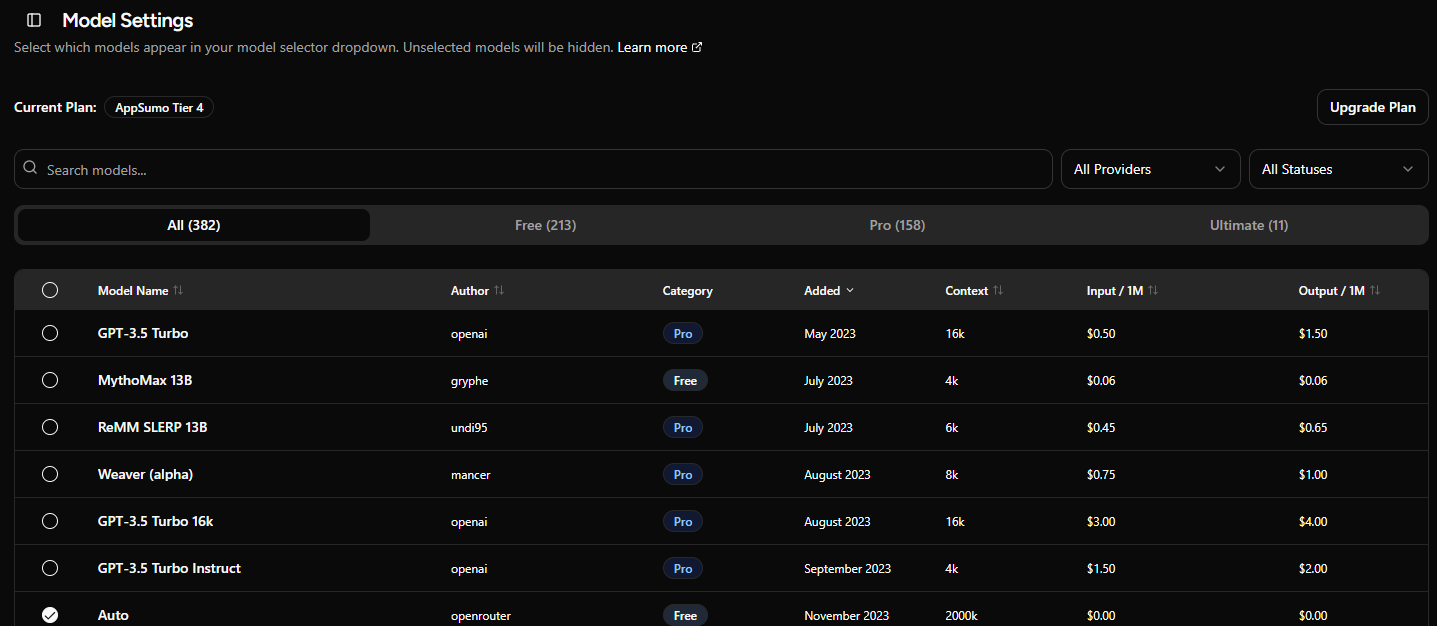Viewport: 1437px width, 626px height.
Task: Toggle the Added column sort chevron
Action: pyautogui.click(x=850, y=290)
